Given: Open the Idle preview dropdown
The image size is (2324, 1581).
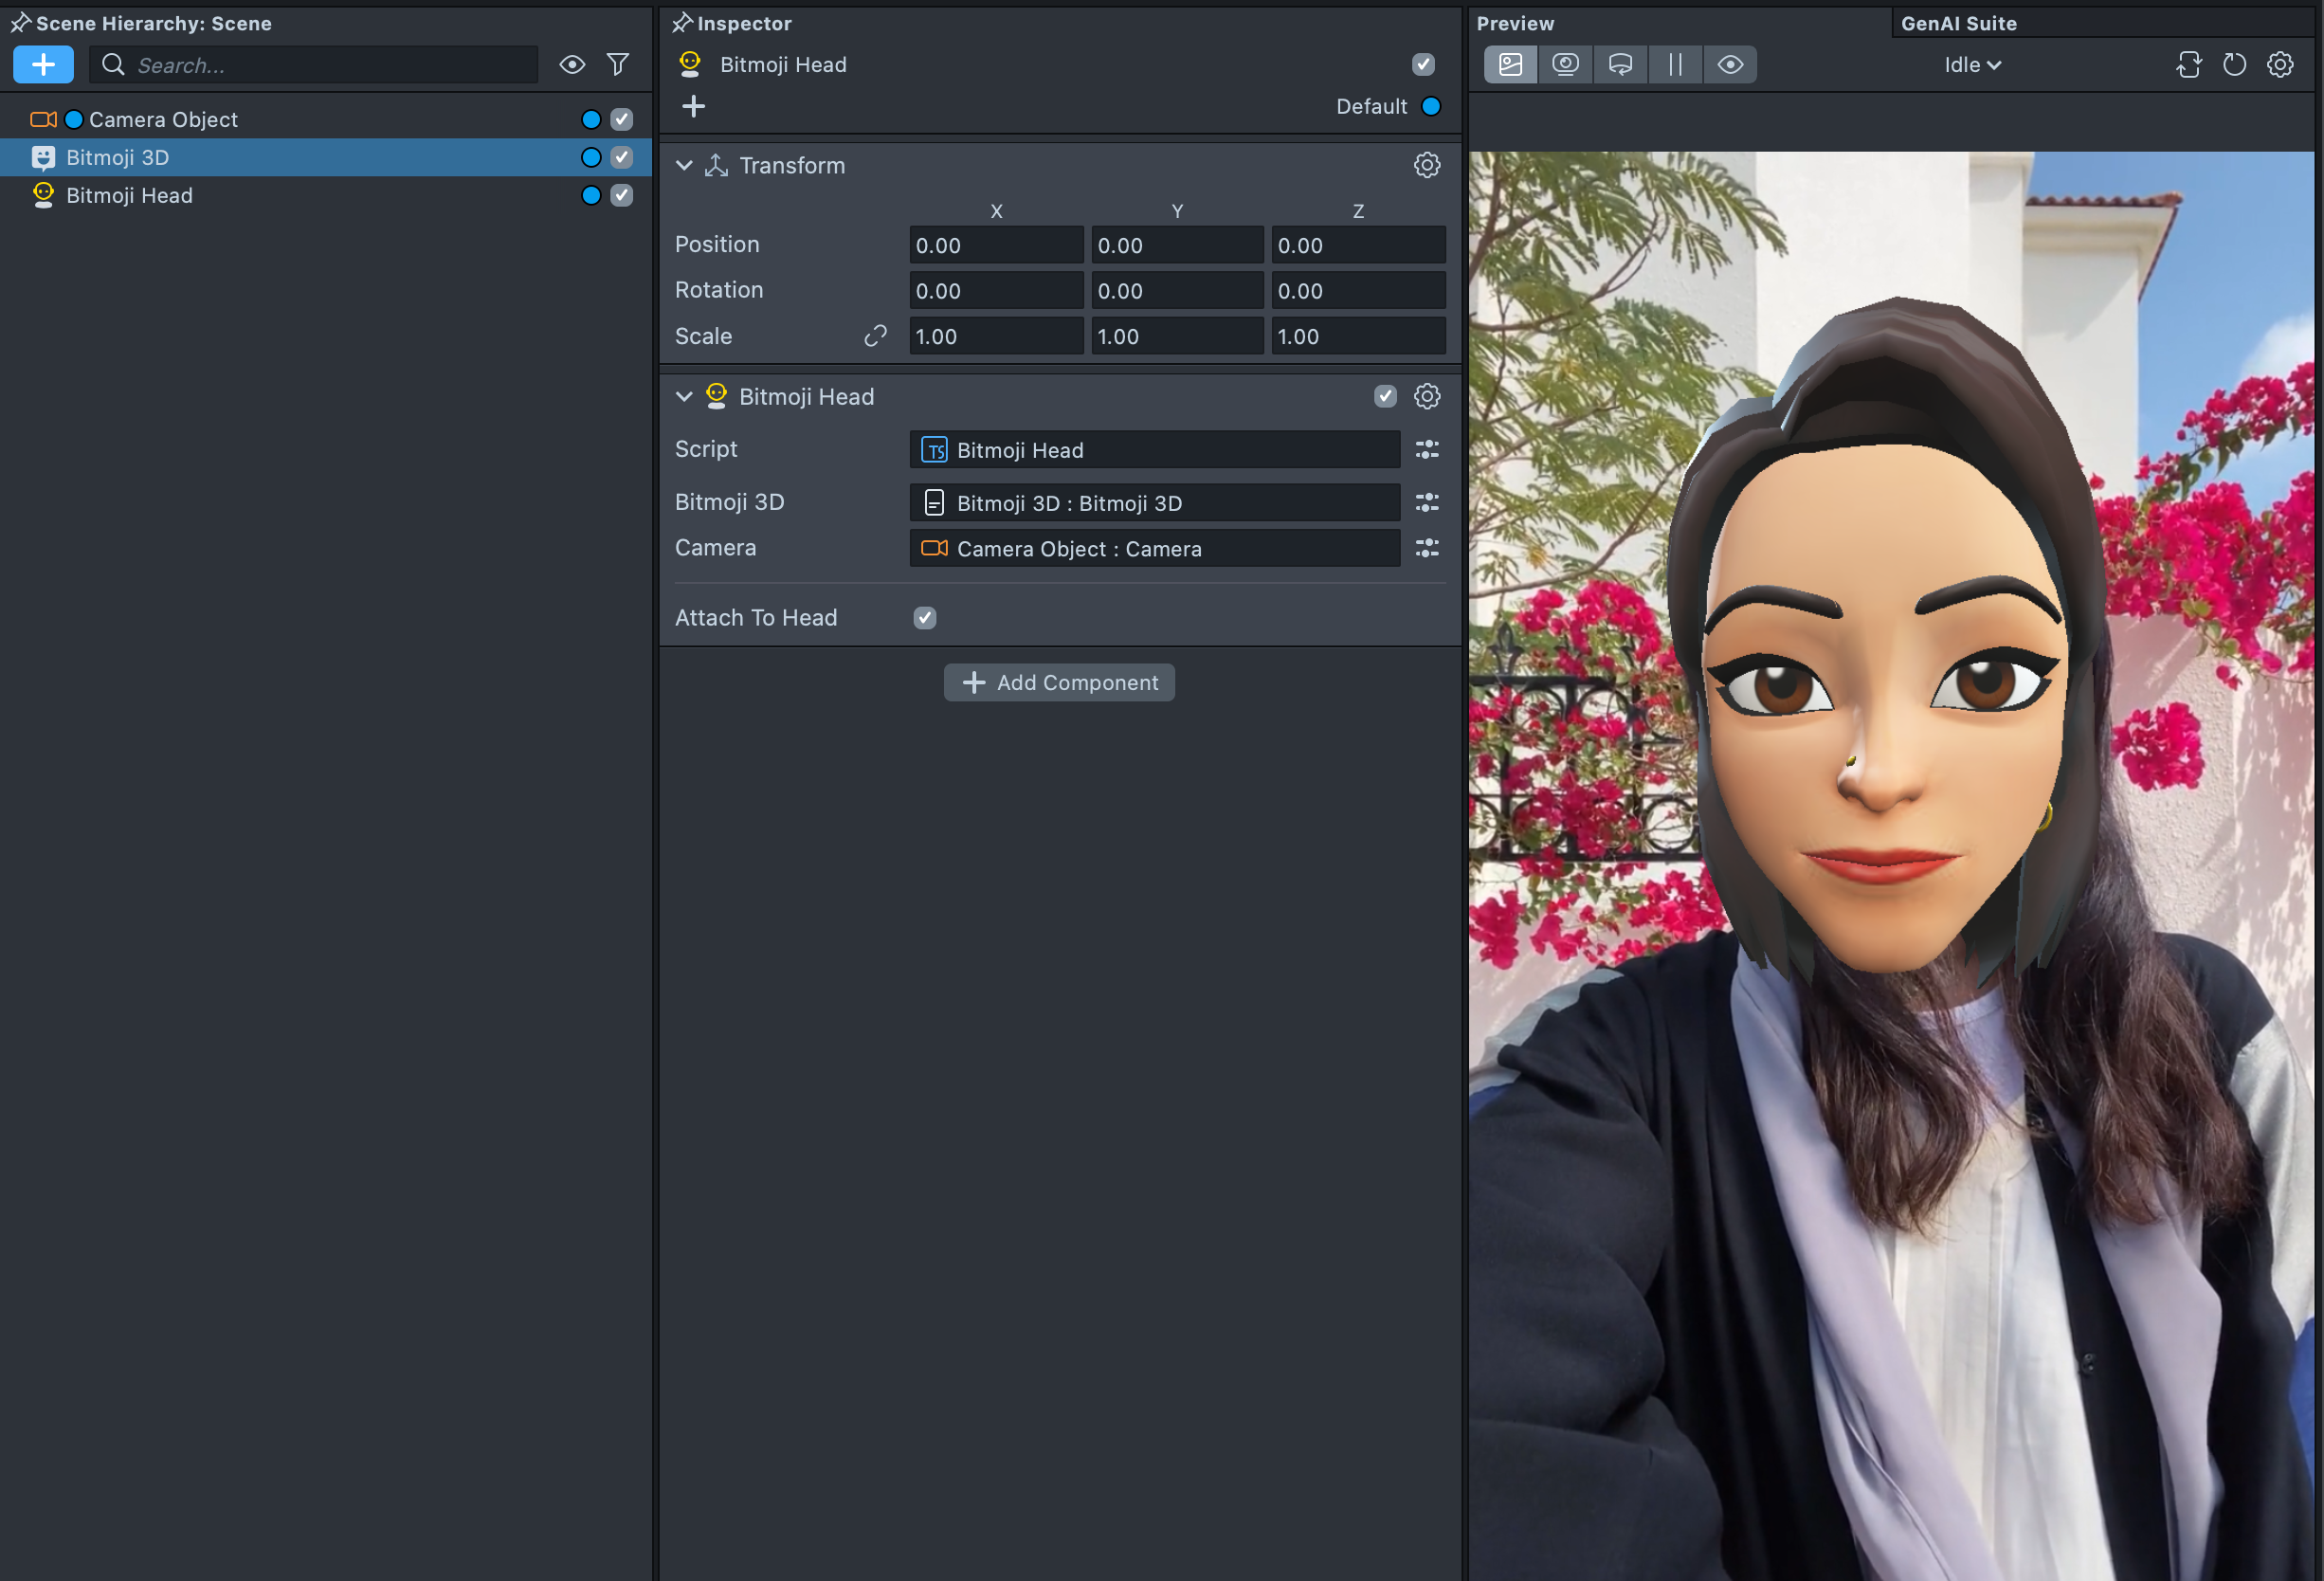Looking at the screenshot, I should point(1971,65).
